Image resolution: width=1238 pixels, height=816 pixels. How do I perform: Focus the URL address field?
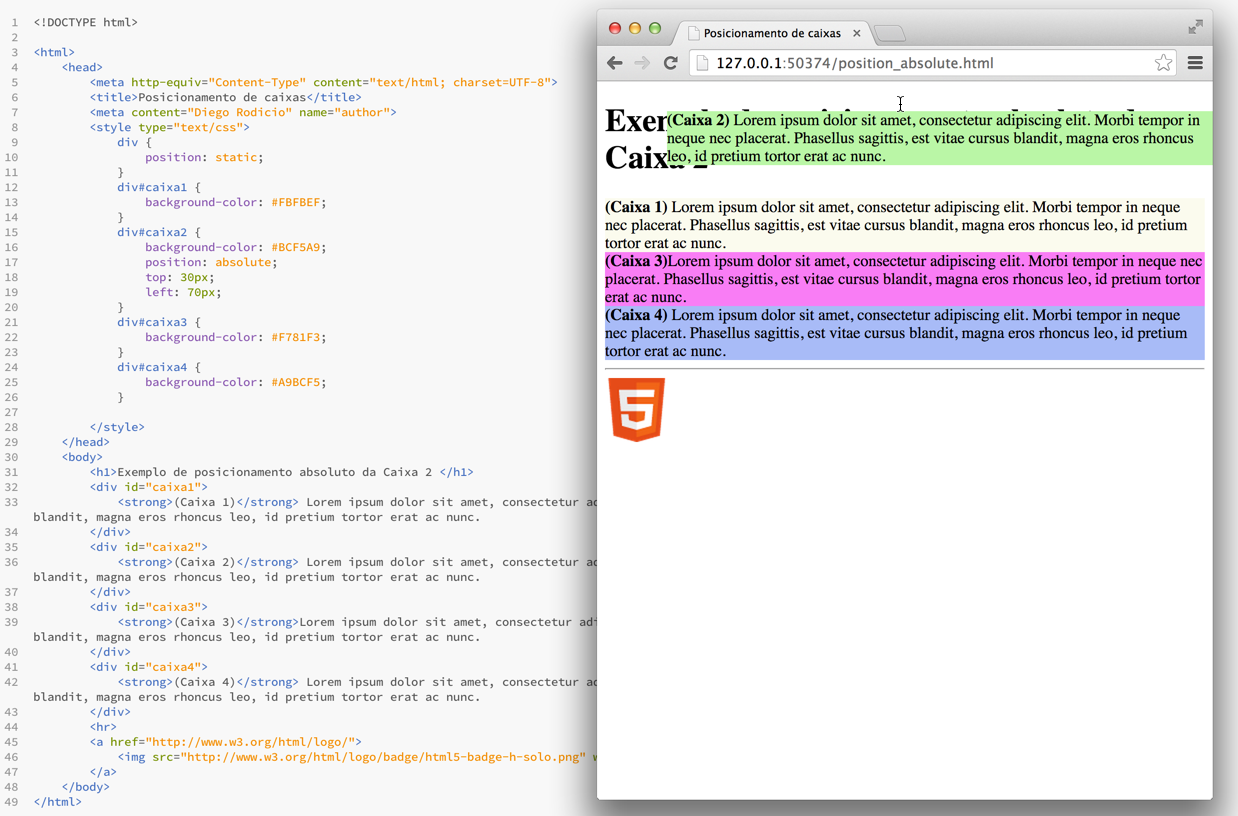point(920,63)
